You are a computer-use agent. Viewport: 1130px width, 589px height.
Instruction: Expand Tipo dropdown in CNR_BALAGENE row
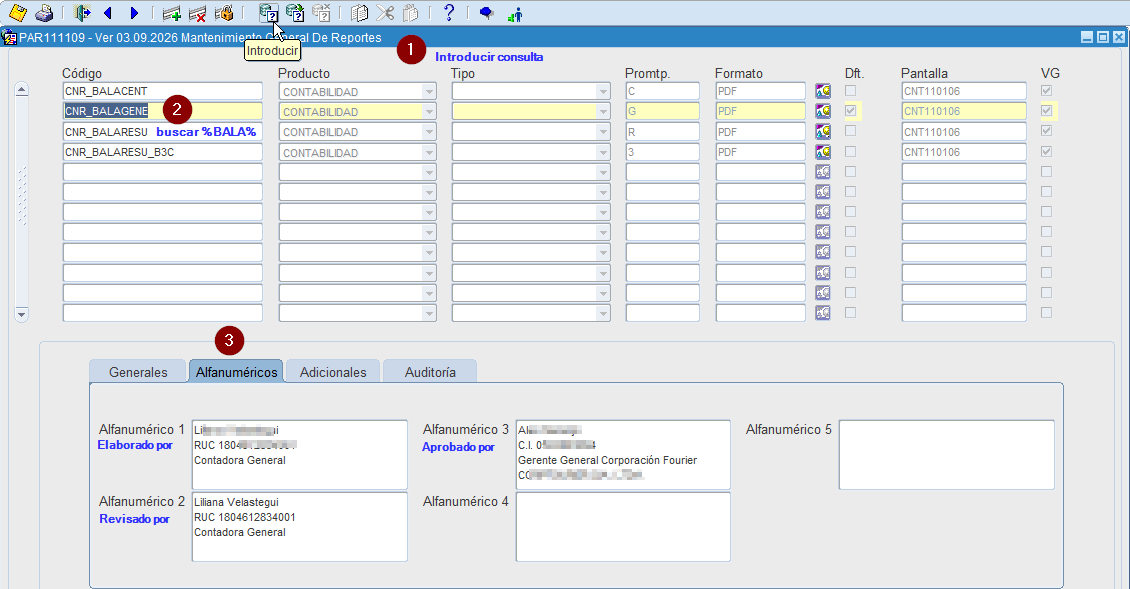coord(602,112)
